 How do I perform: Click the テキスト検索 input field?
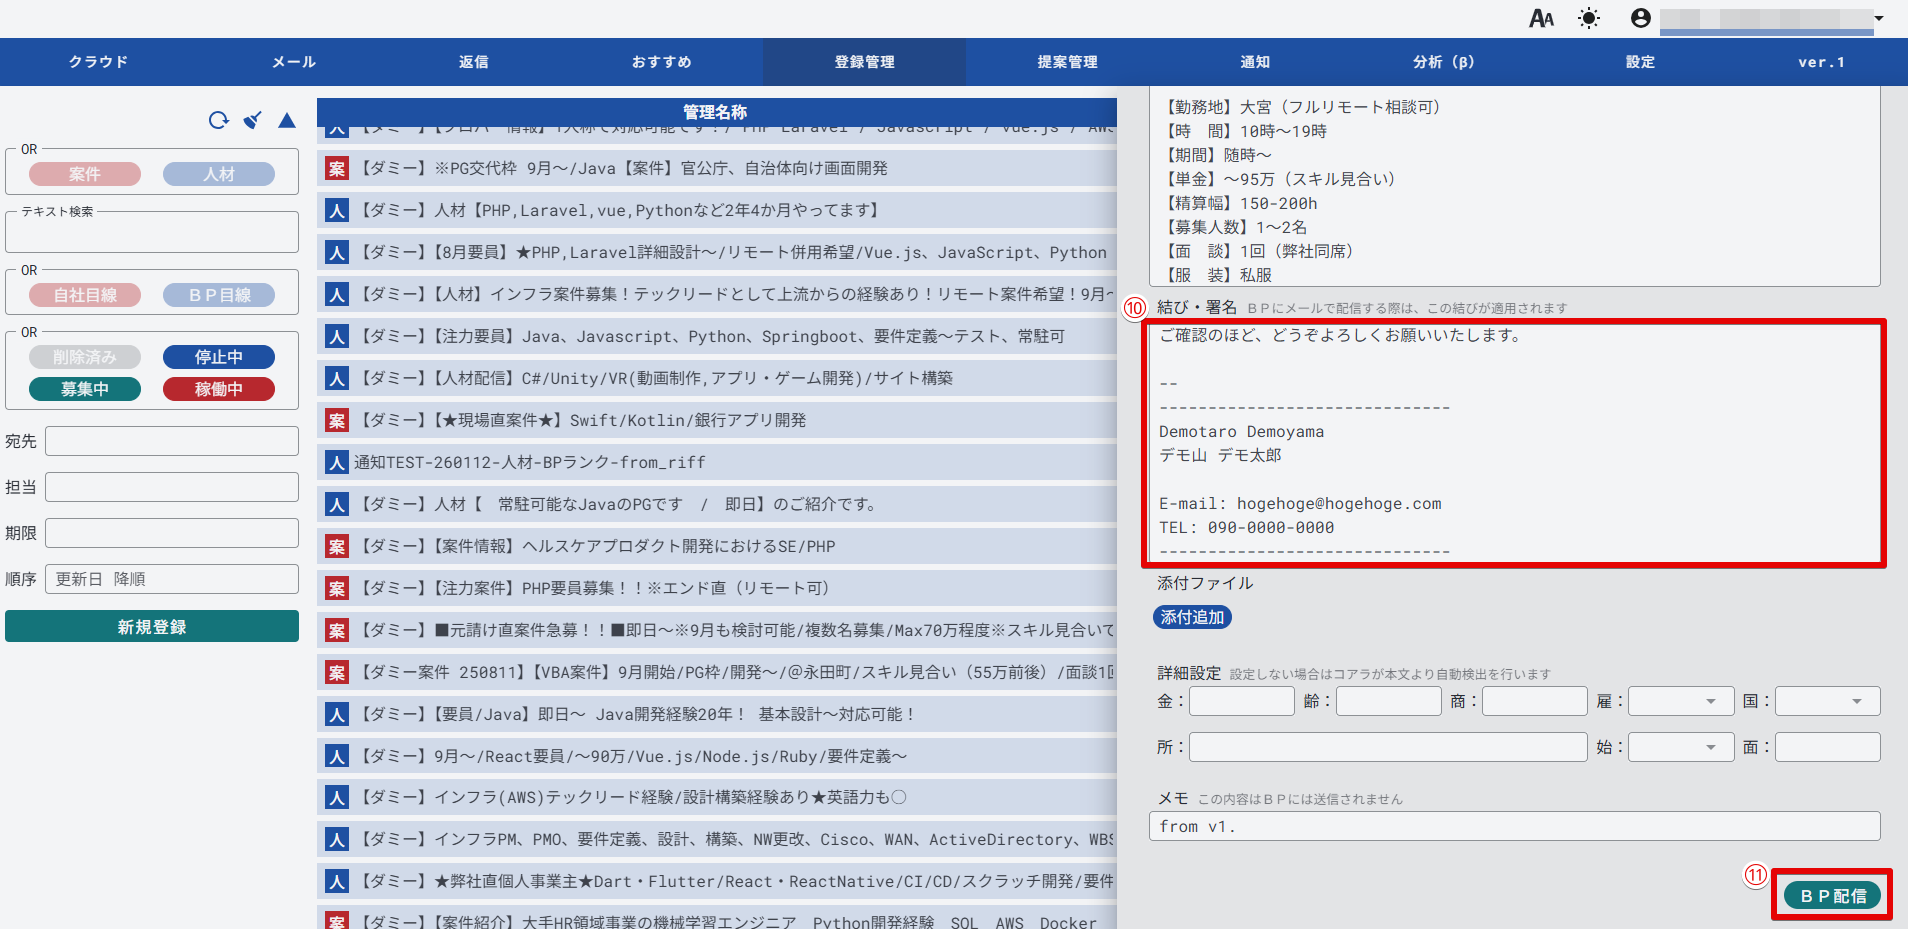click(152, 234)
